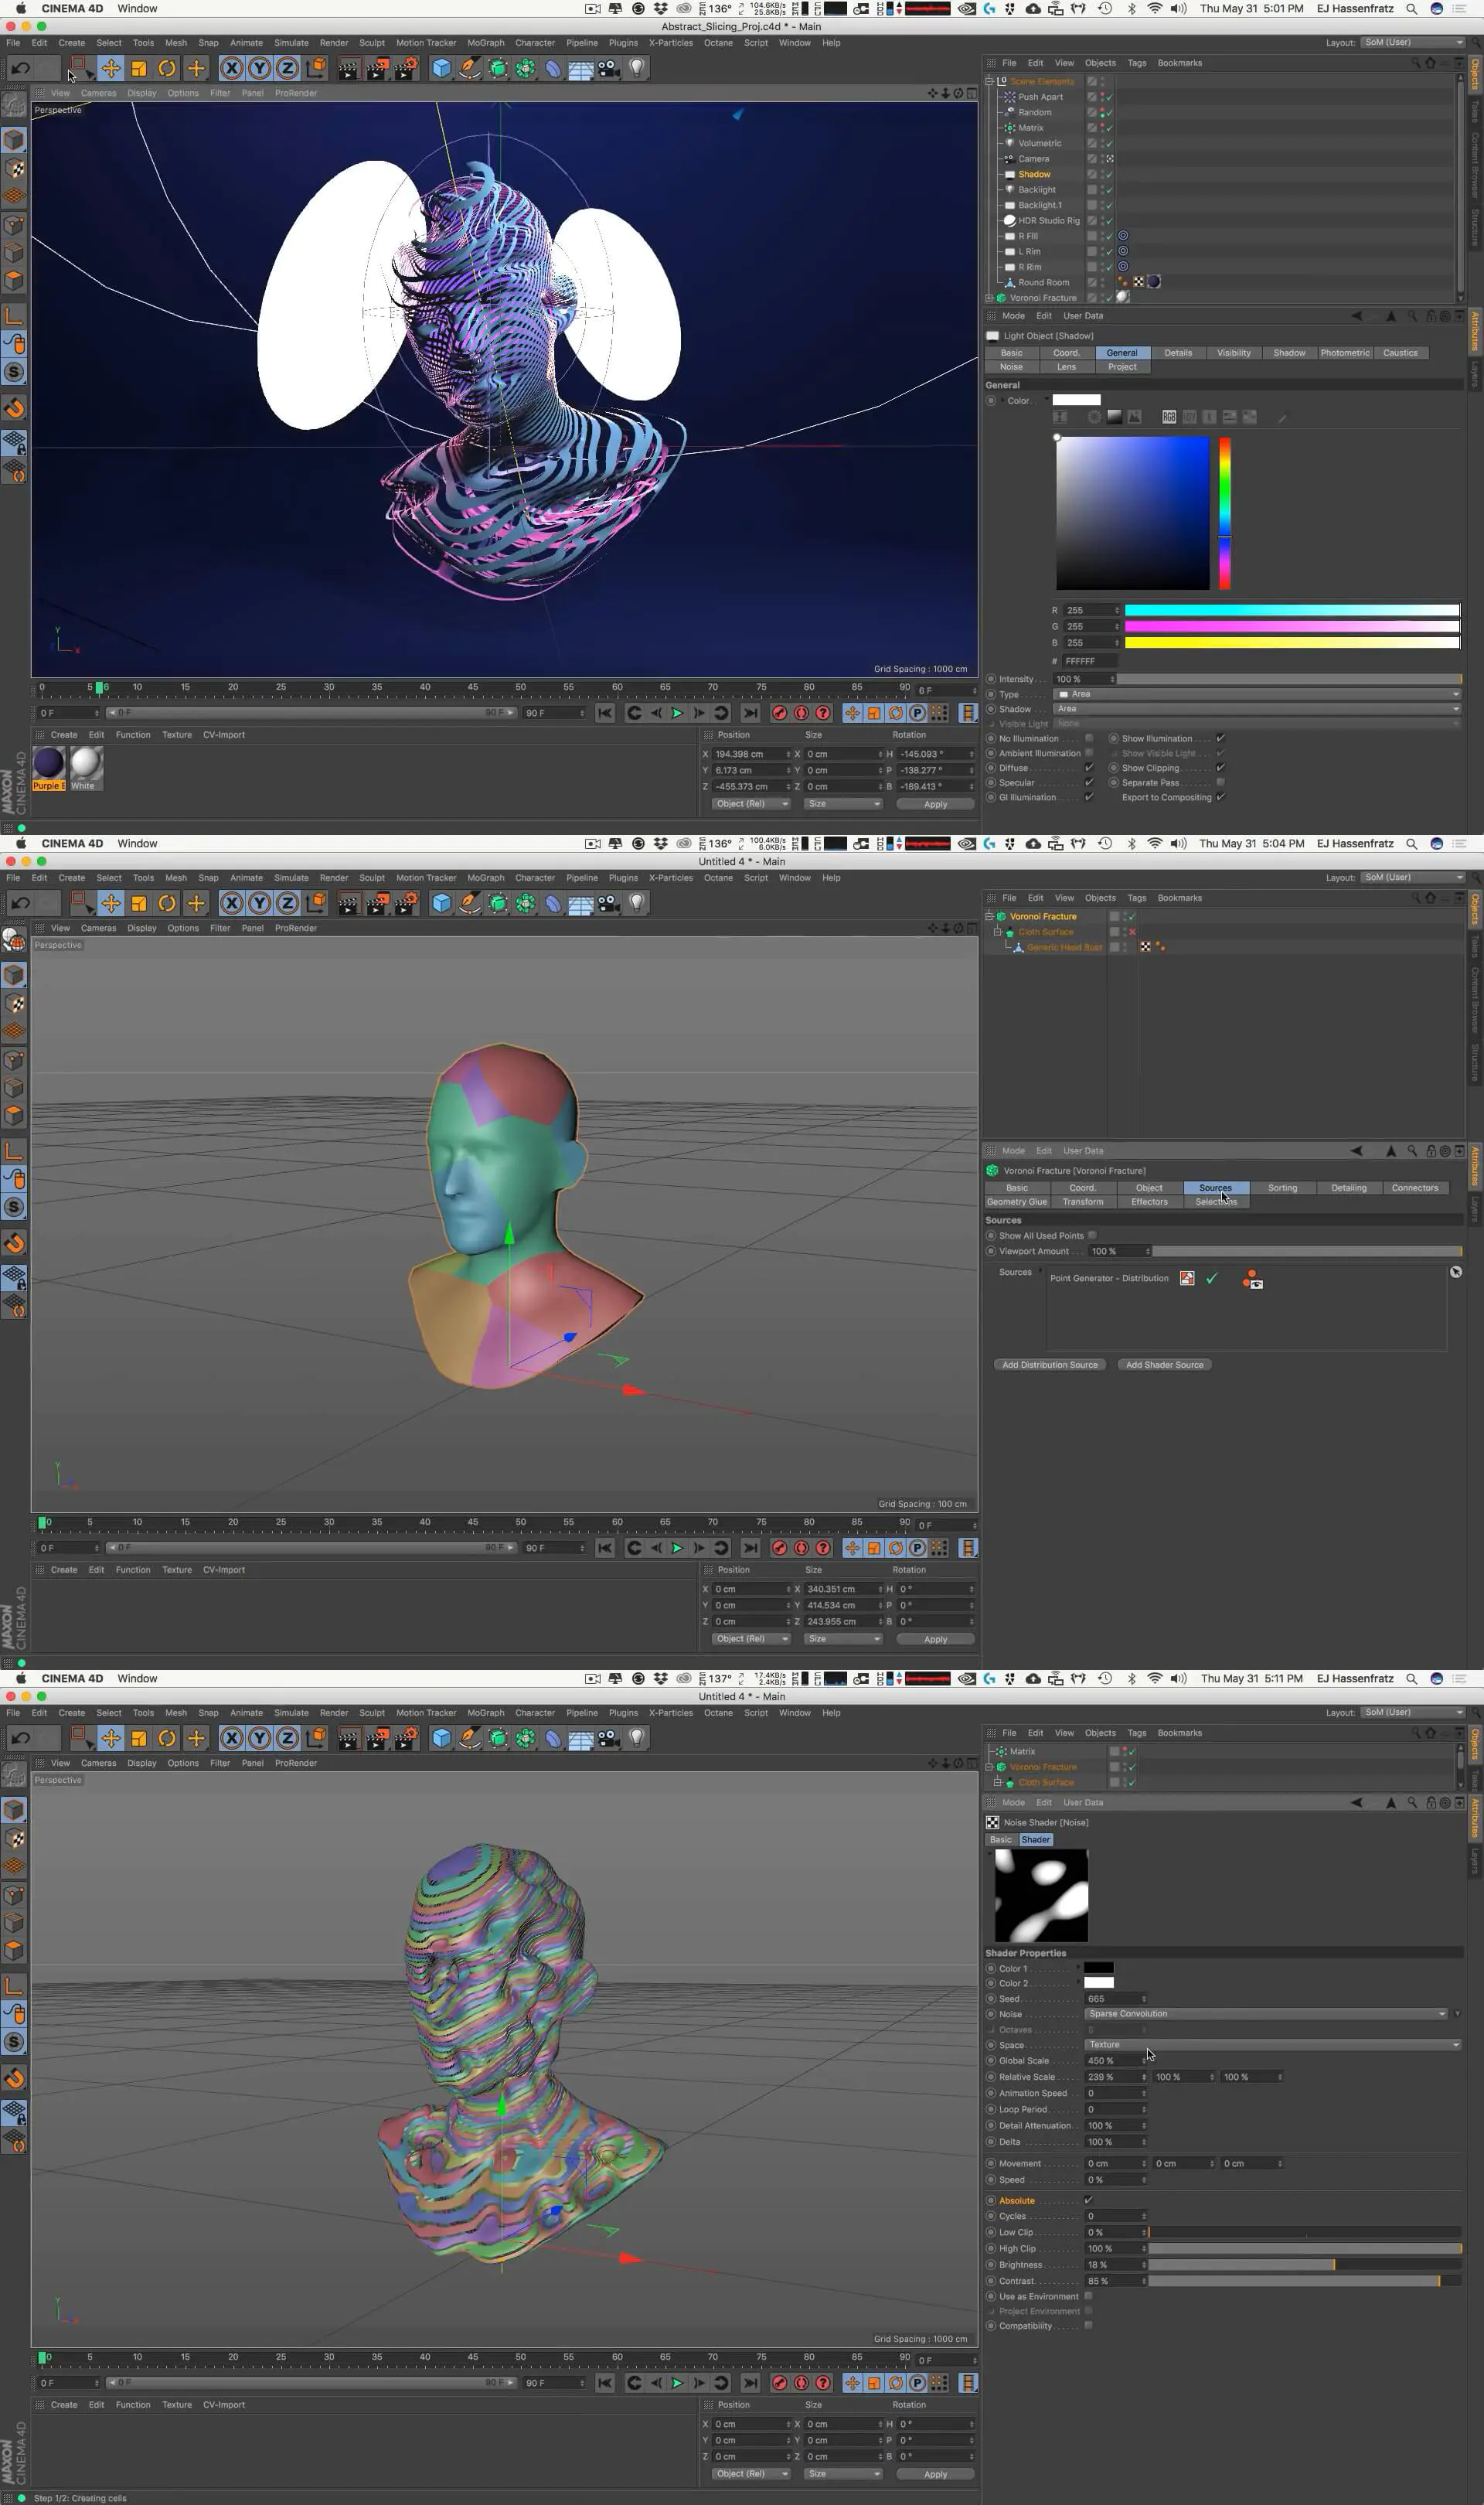The height and width of the screenshot is (2505, 1484).
Task: Pick the eyedropper in Light Object color chooser
Action: click(x=1282, y=417)
